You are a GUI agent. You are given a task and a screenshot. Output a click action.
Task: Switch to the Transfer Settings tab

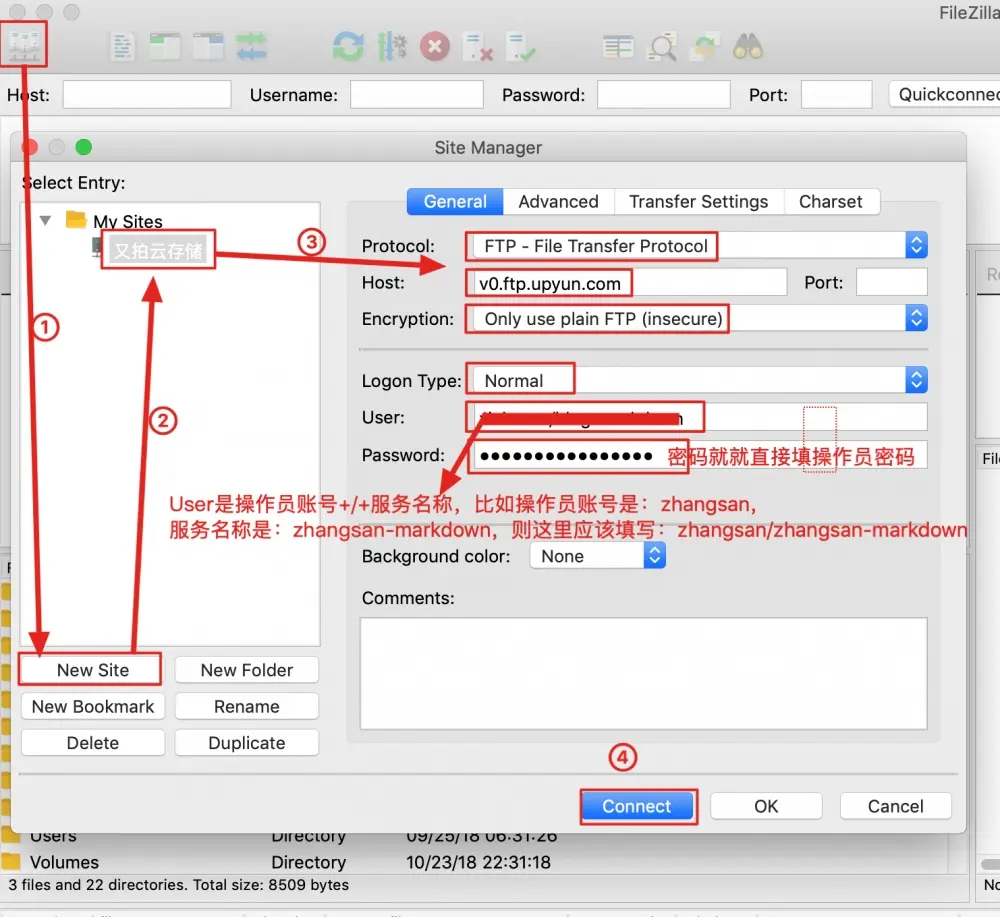click(x=698, y=202)
